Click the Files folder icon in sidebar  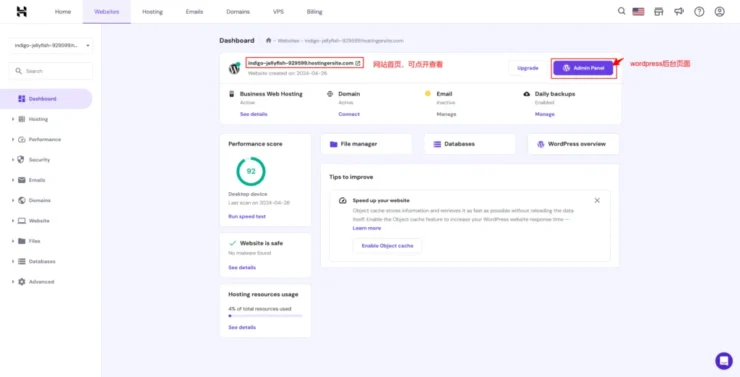coord(22,241)
